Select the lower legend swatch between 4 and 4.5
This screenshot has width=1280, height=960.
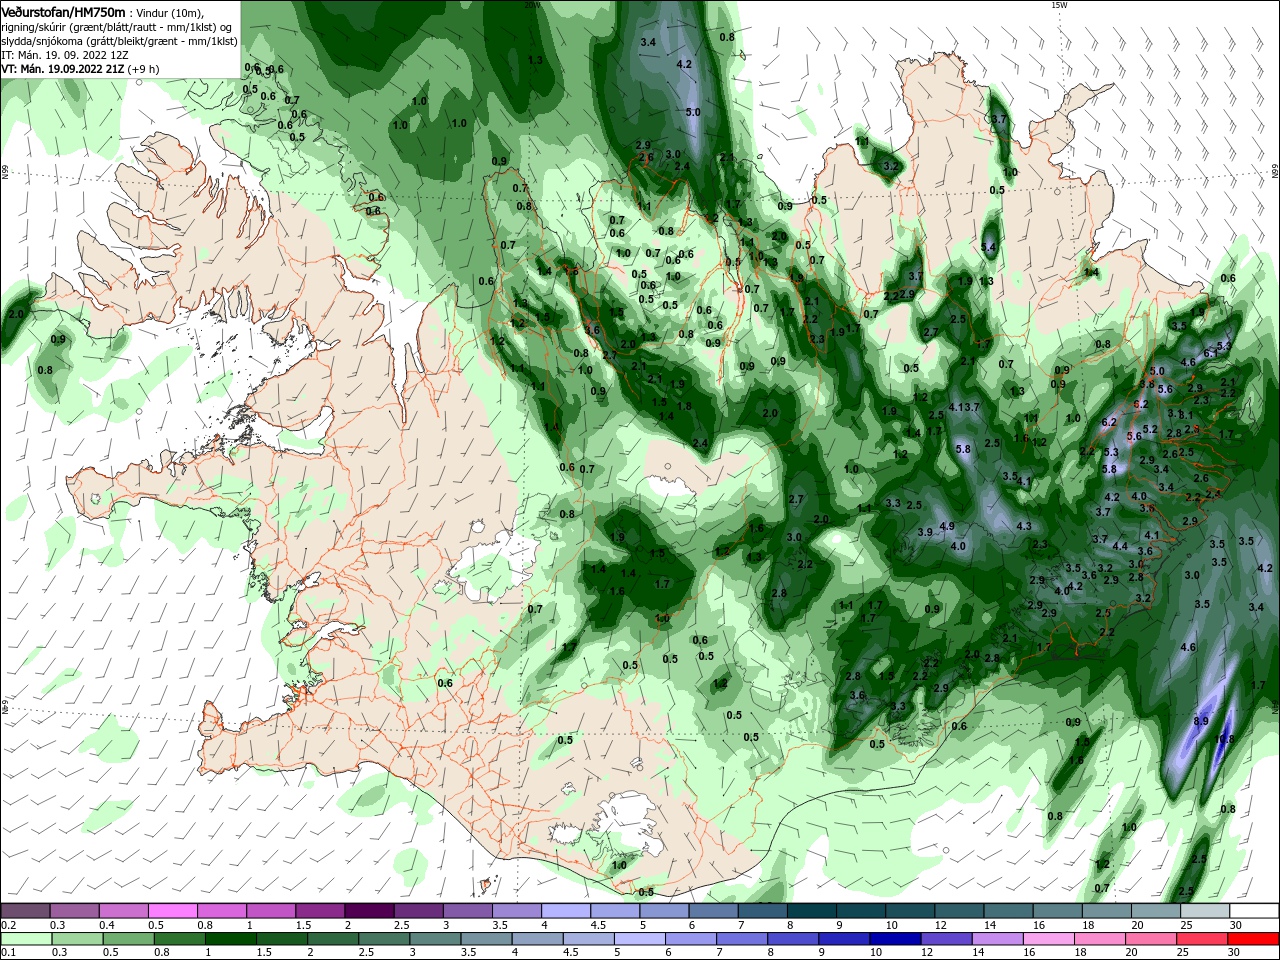point(537,939)
